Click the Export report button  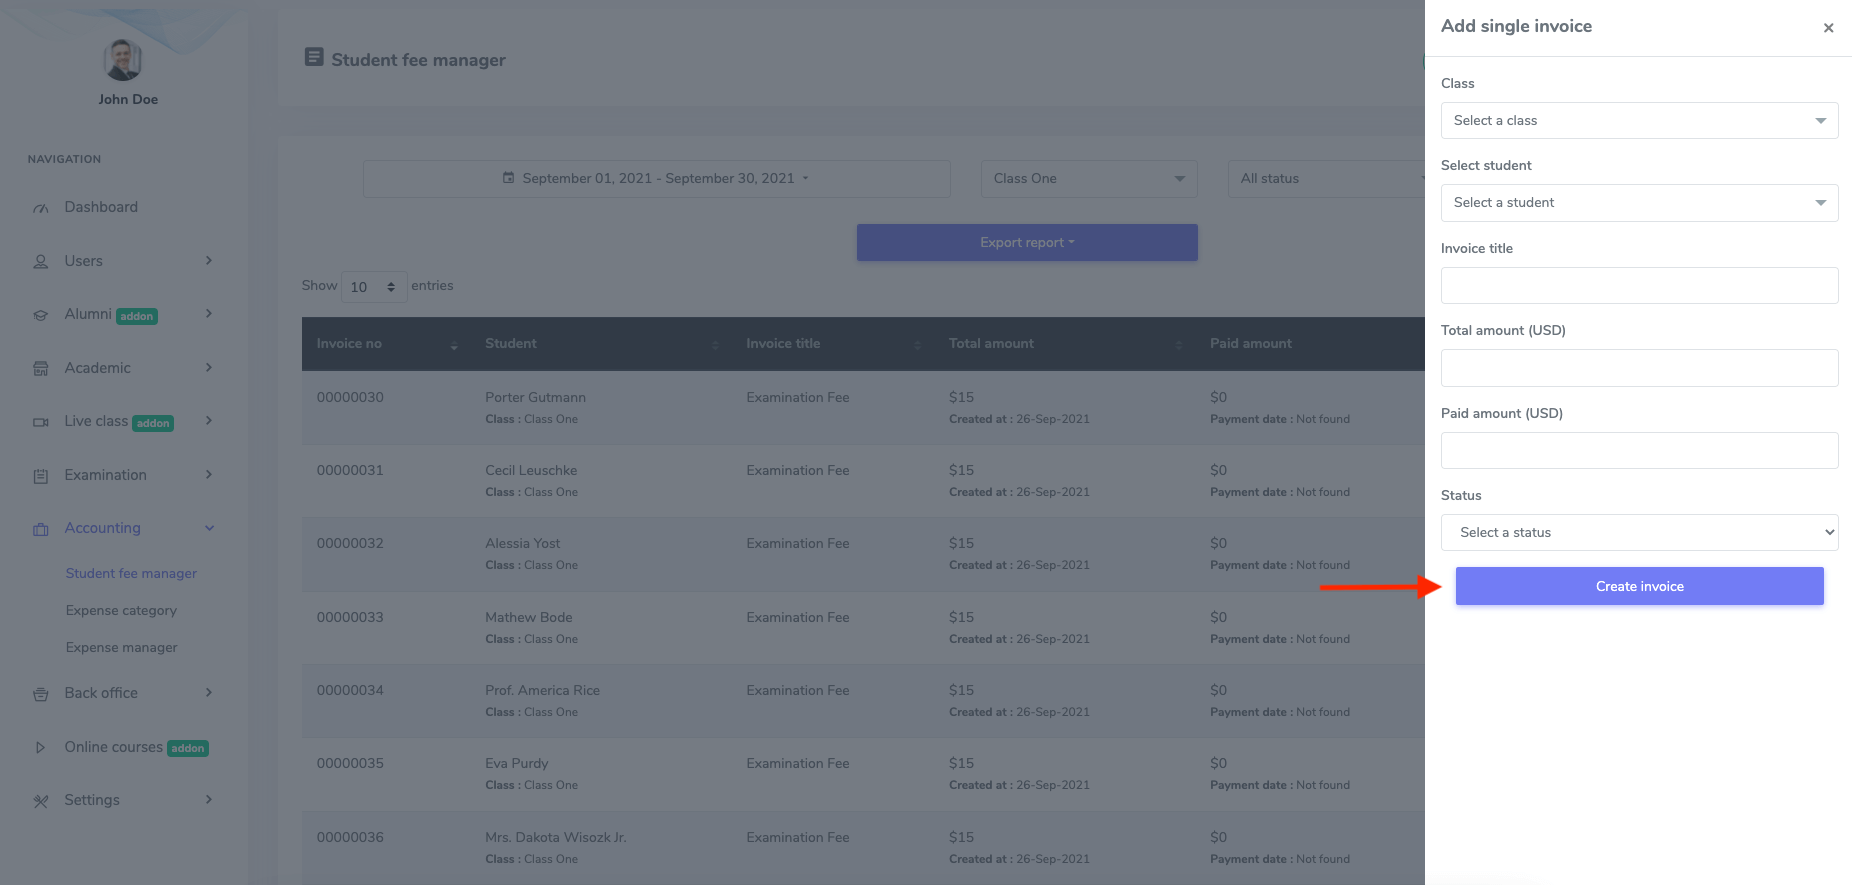coord(1027,243)
